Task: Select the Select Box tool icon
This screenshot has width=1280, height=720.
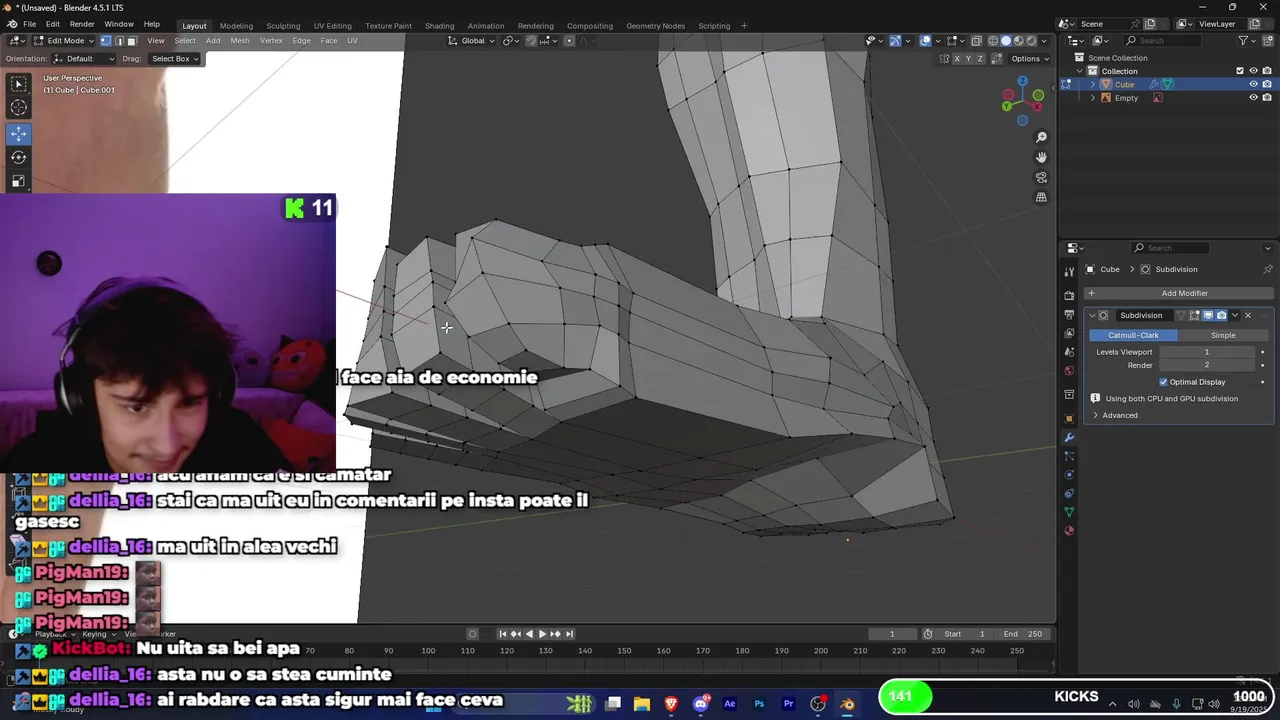Action: coord(19,84)
